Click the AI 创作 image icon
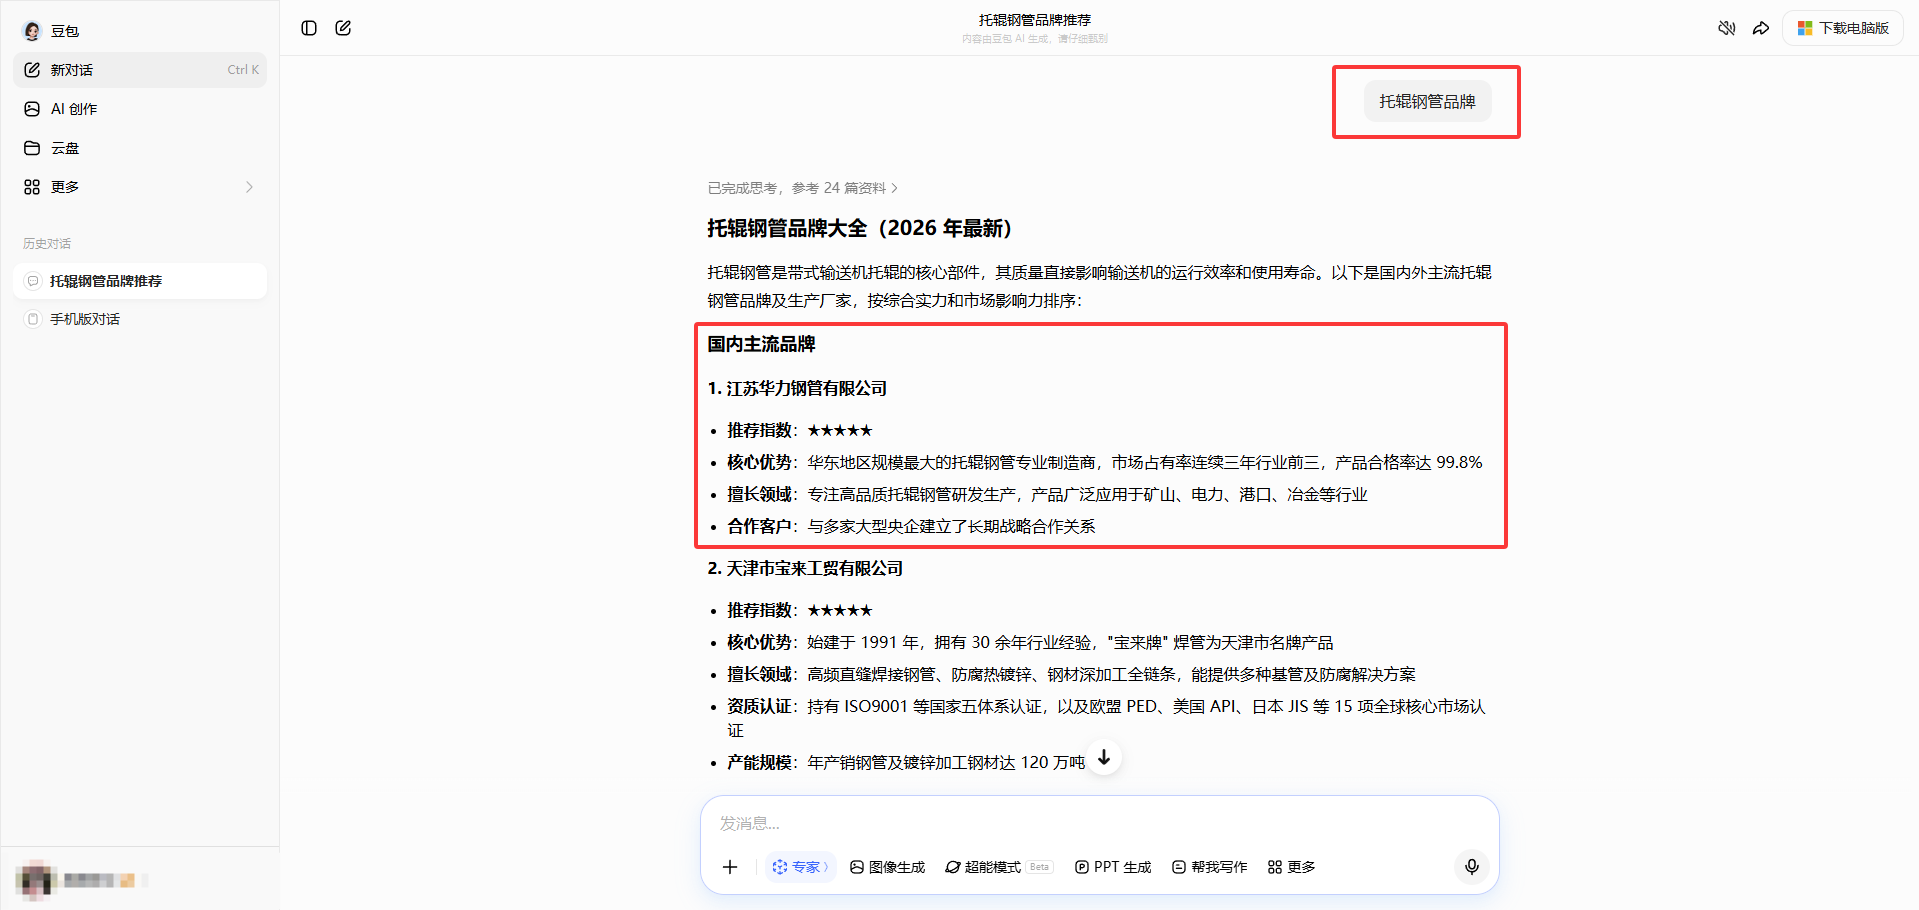Screen dimensions: 1919x910 (32, 109)
